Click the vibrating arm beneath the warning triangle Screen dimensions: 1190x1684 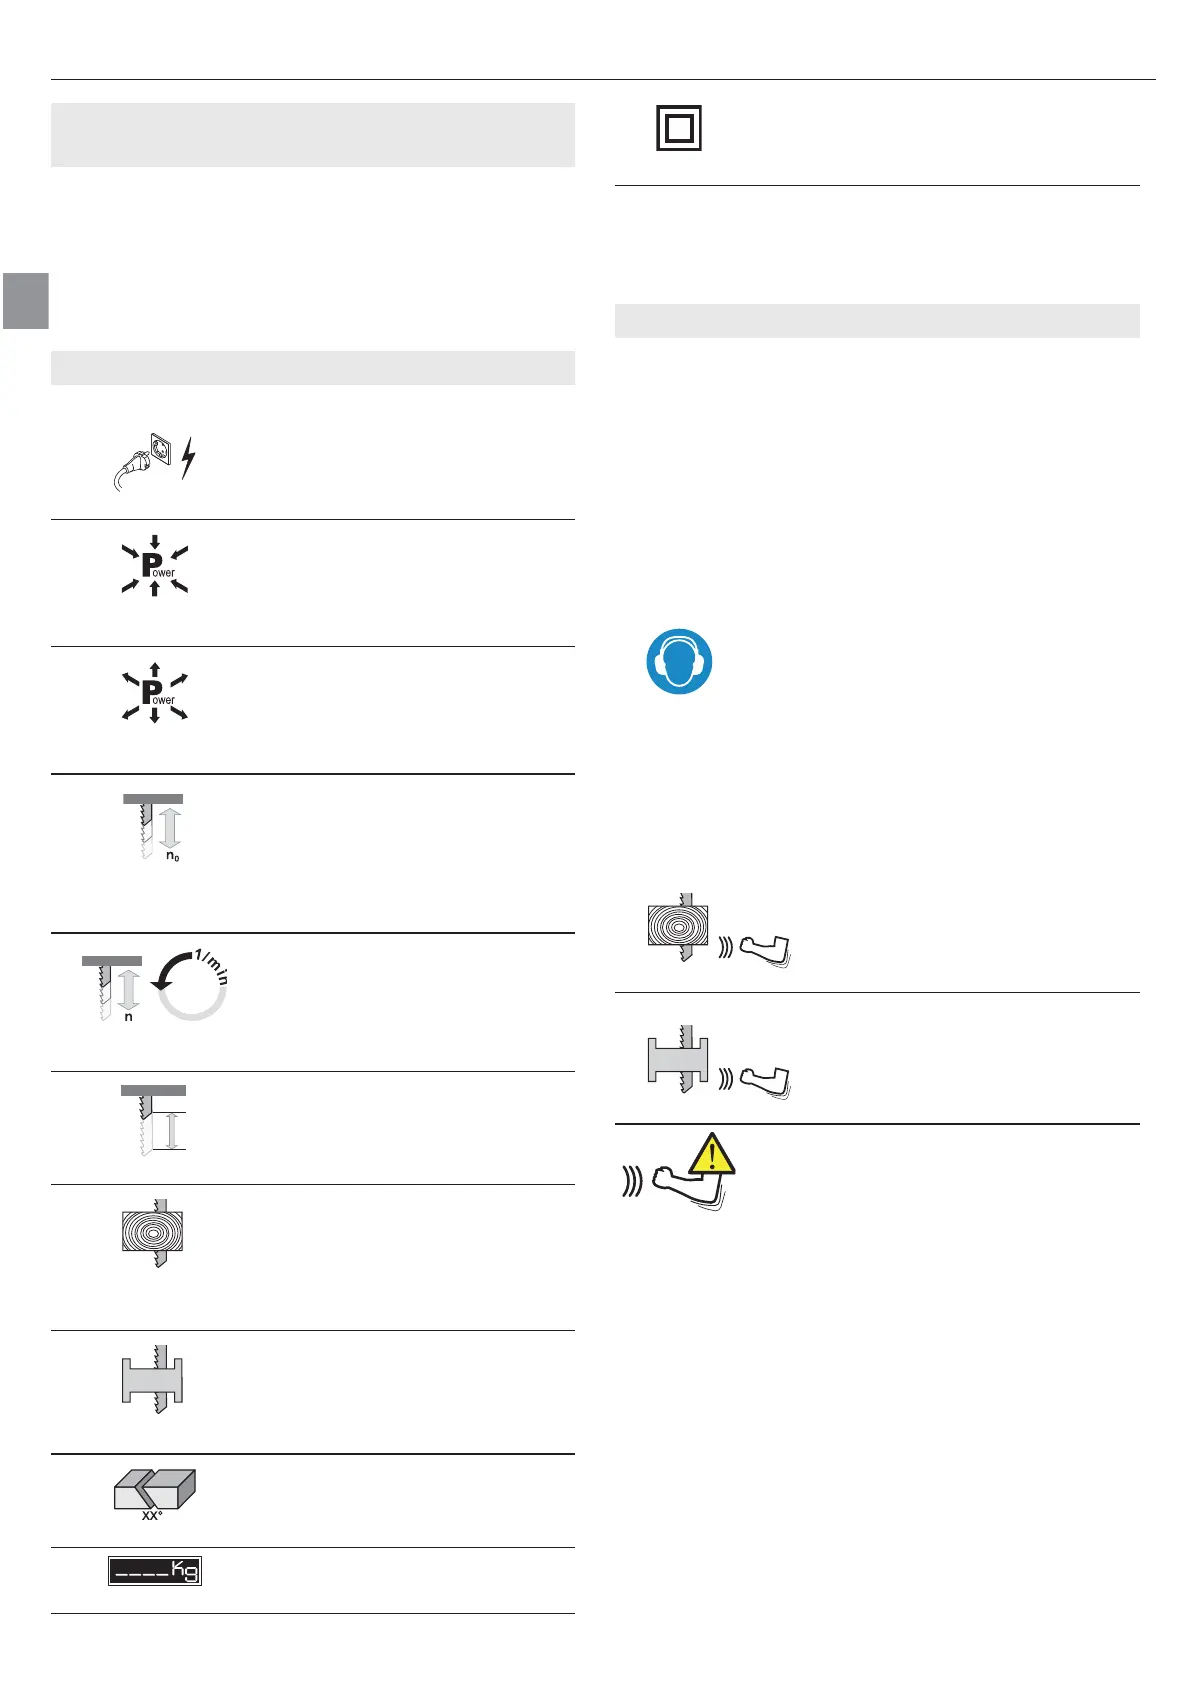(678, 1184)
